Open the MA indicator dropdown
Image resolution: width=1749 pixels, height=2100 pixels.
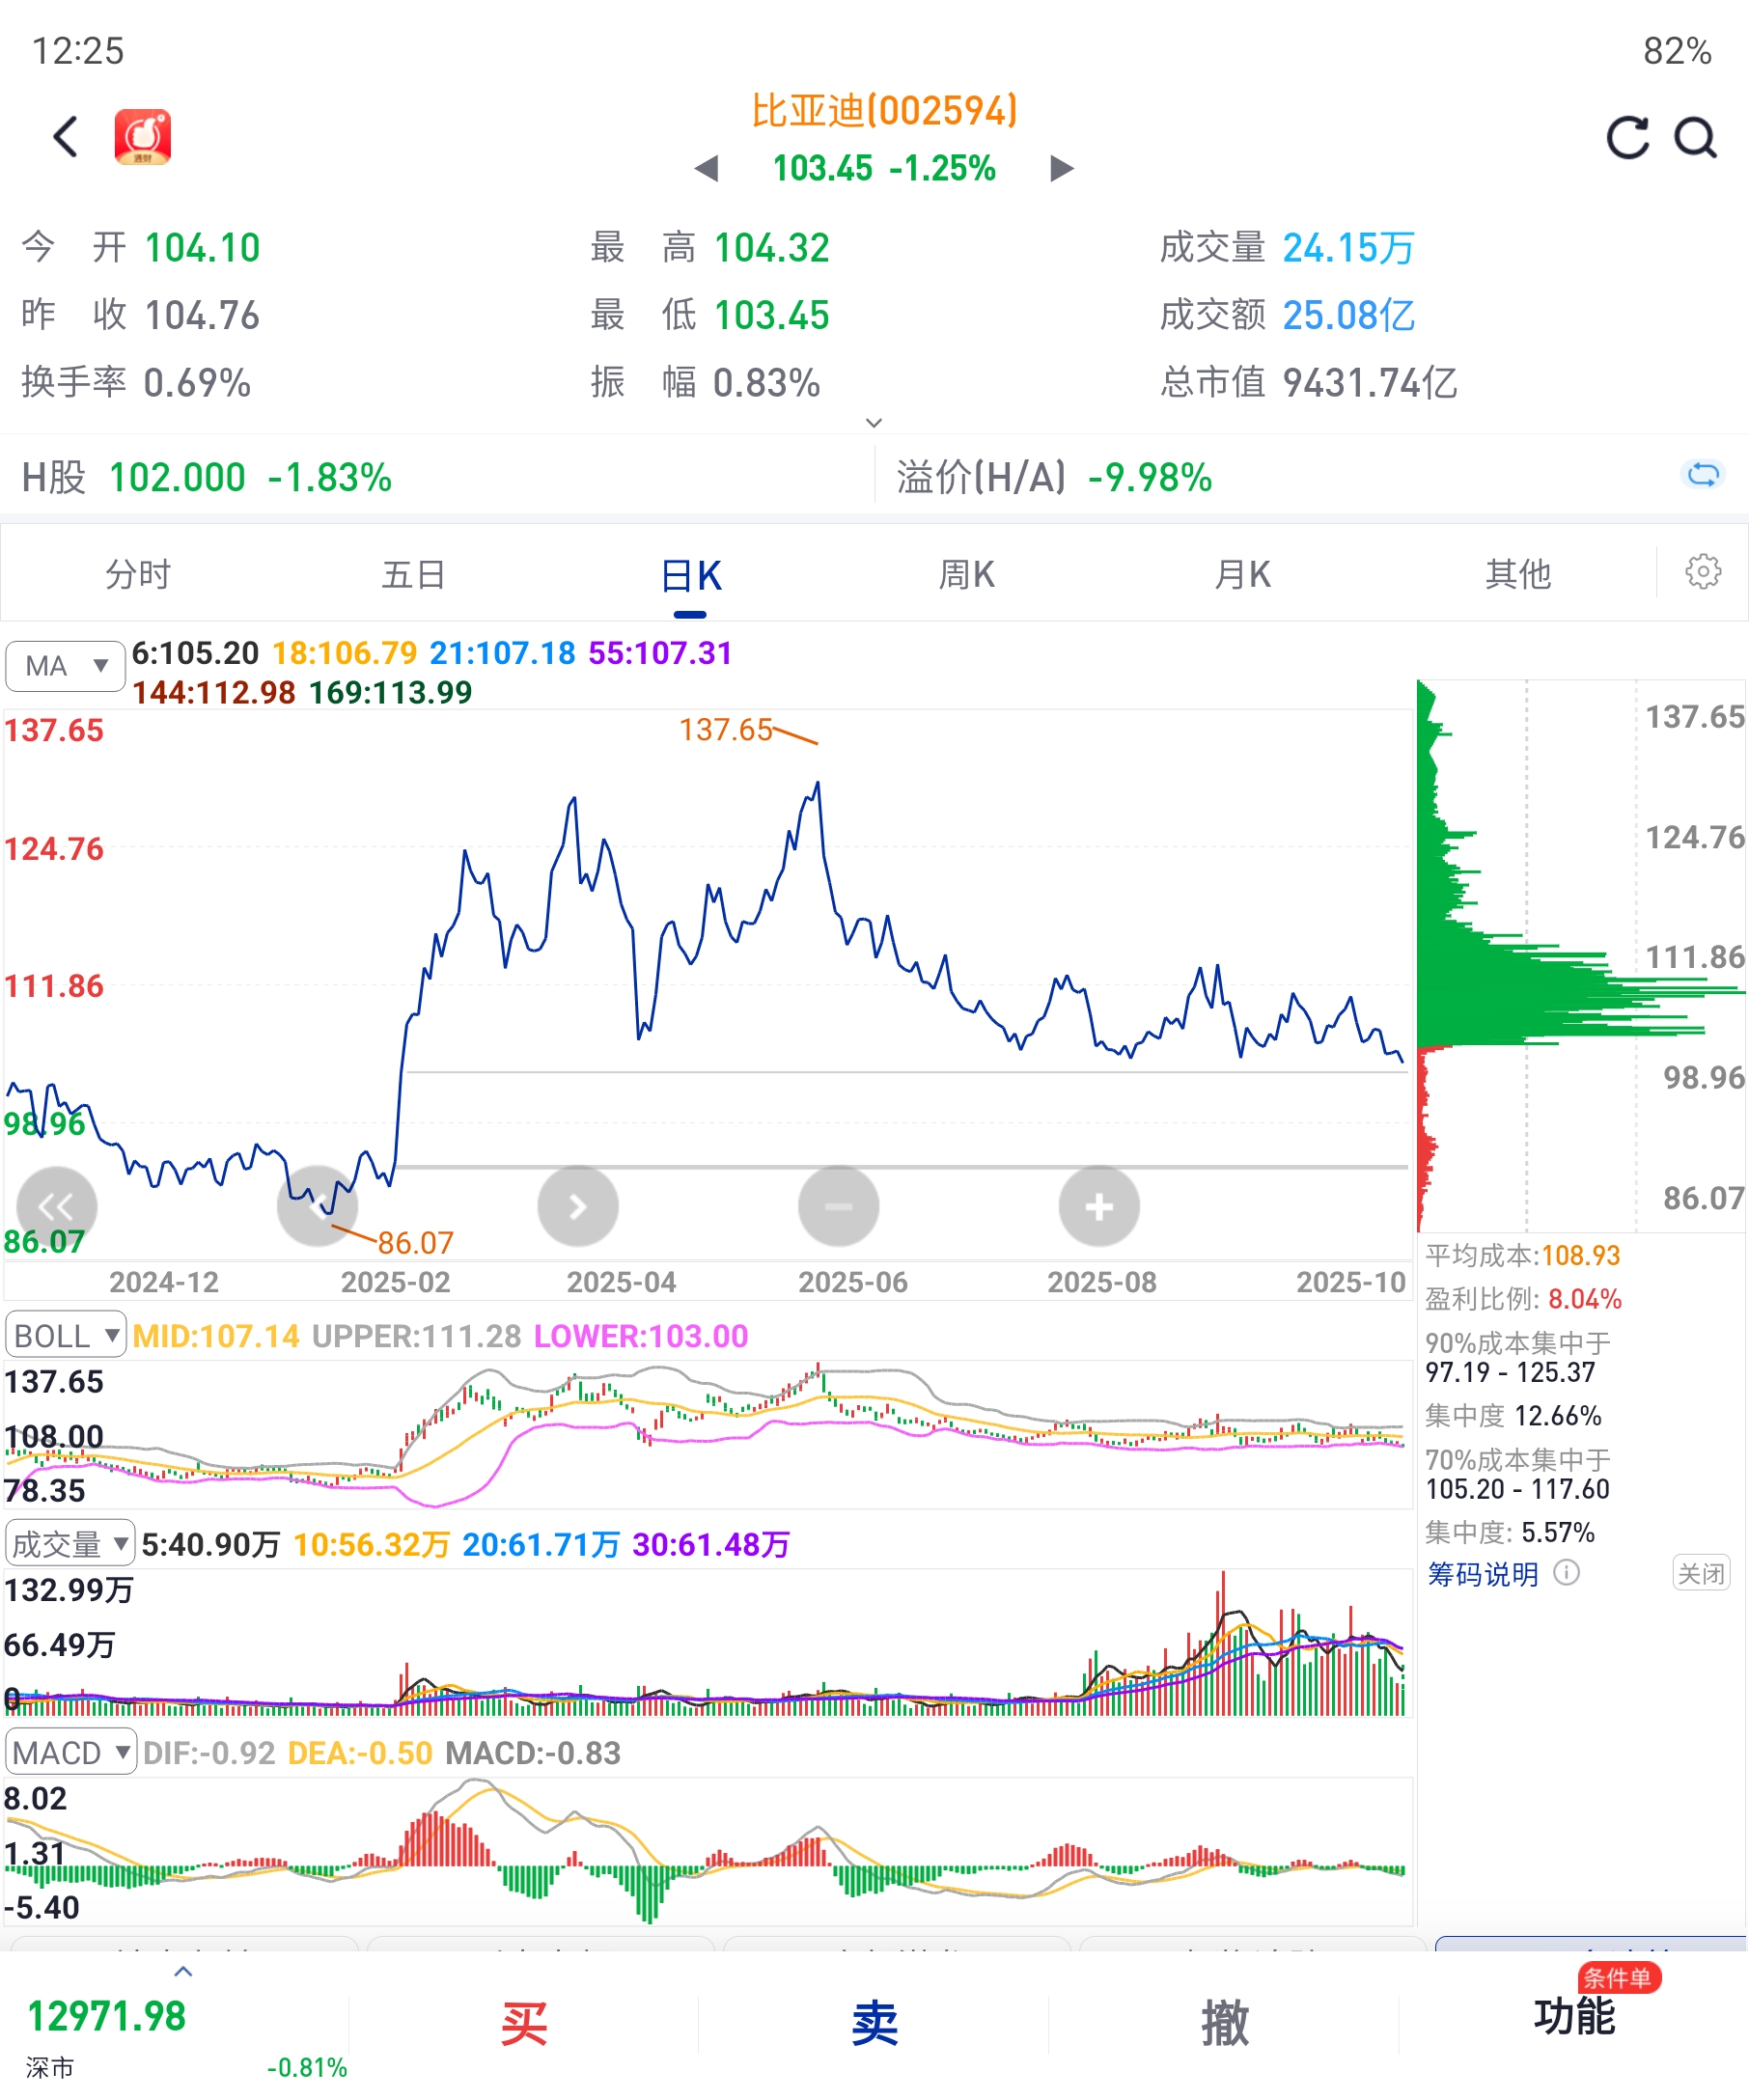pos(65,666)
